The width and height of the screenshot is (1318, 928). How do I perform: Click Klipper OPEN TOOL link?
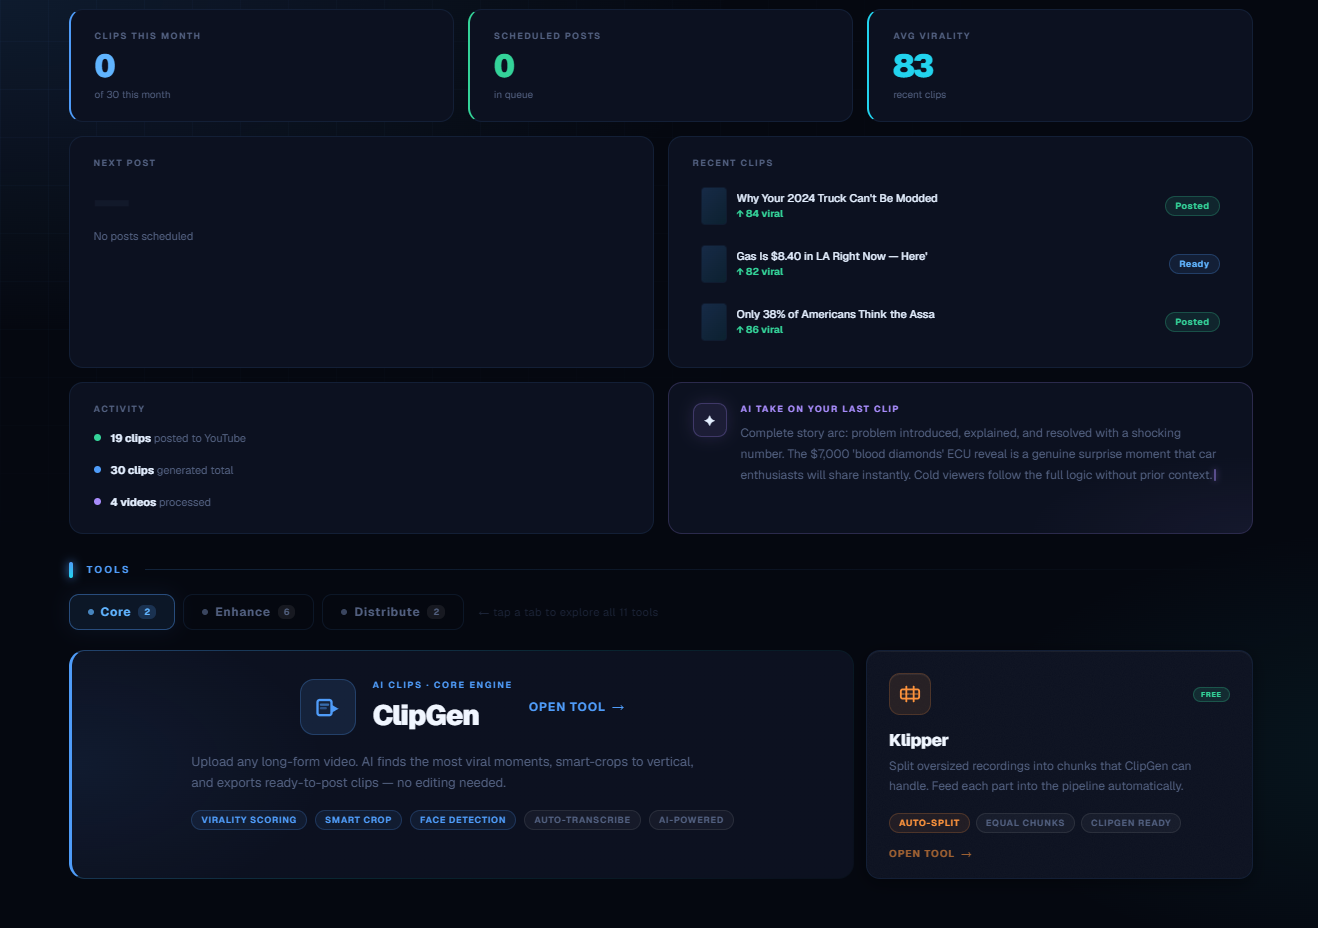pyautogui.click(x=930, y=854)
